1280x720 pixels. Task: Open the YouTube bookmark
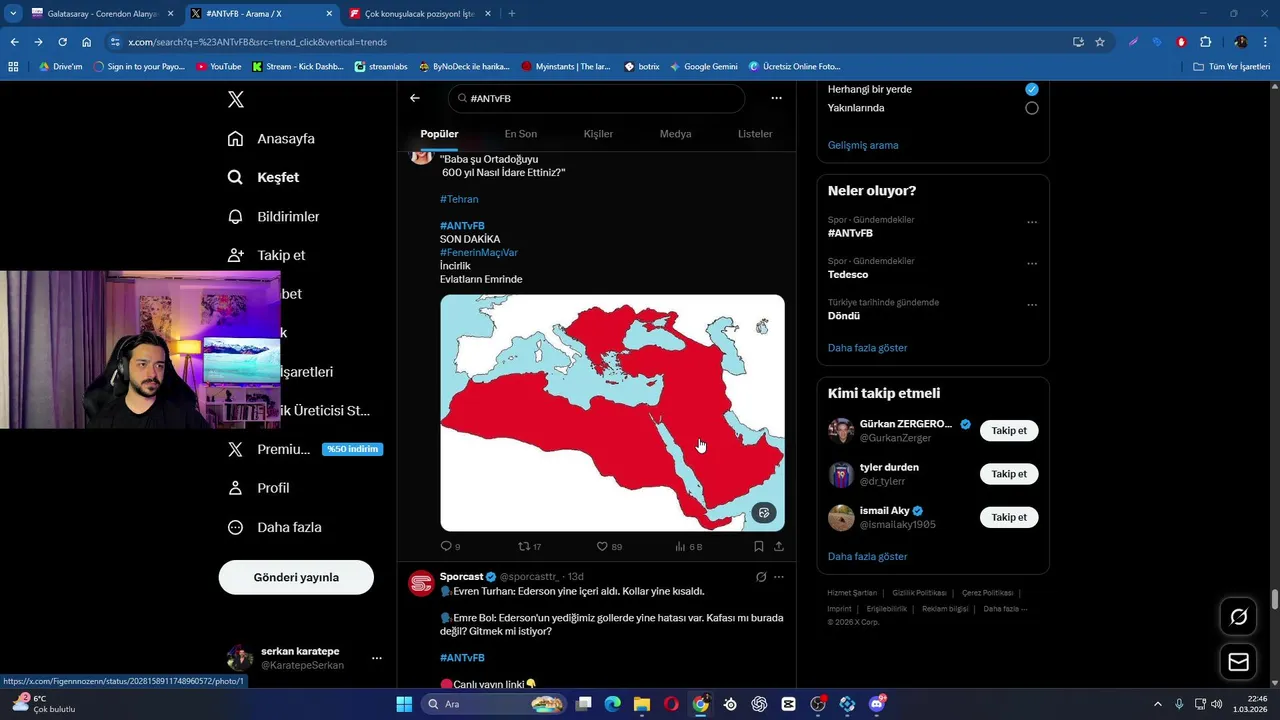pos(219,66)
